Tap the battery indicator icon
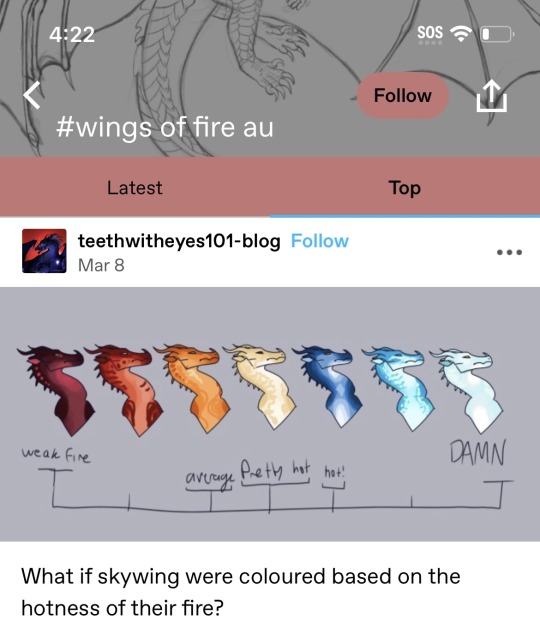Screen dimensions: 540x620 497,34
